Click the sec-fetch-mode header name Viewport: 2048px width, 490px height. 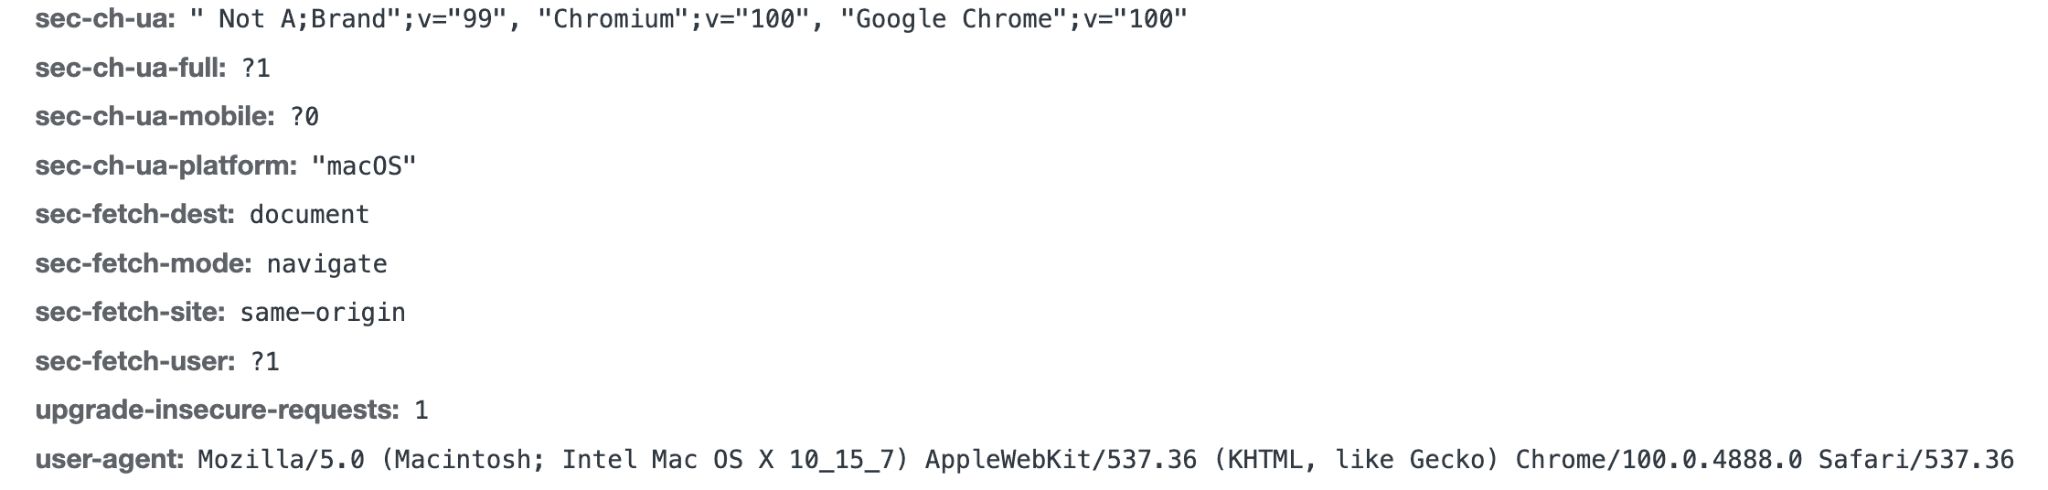click(x=143, y=264)
